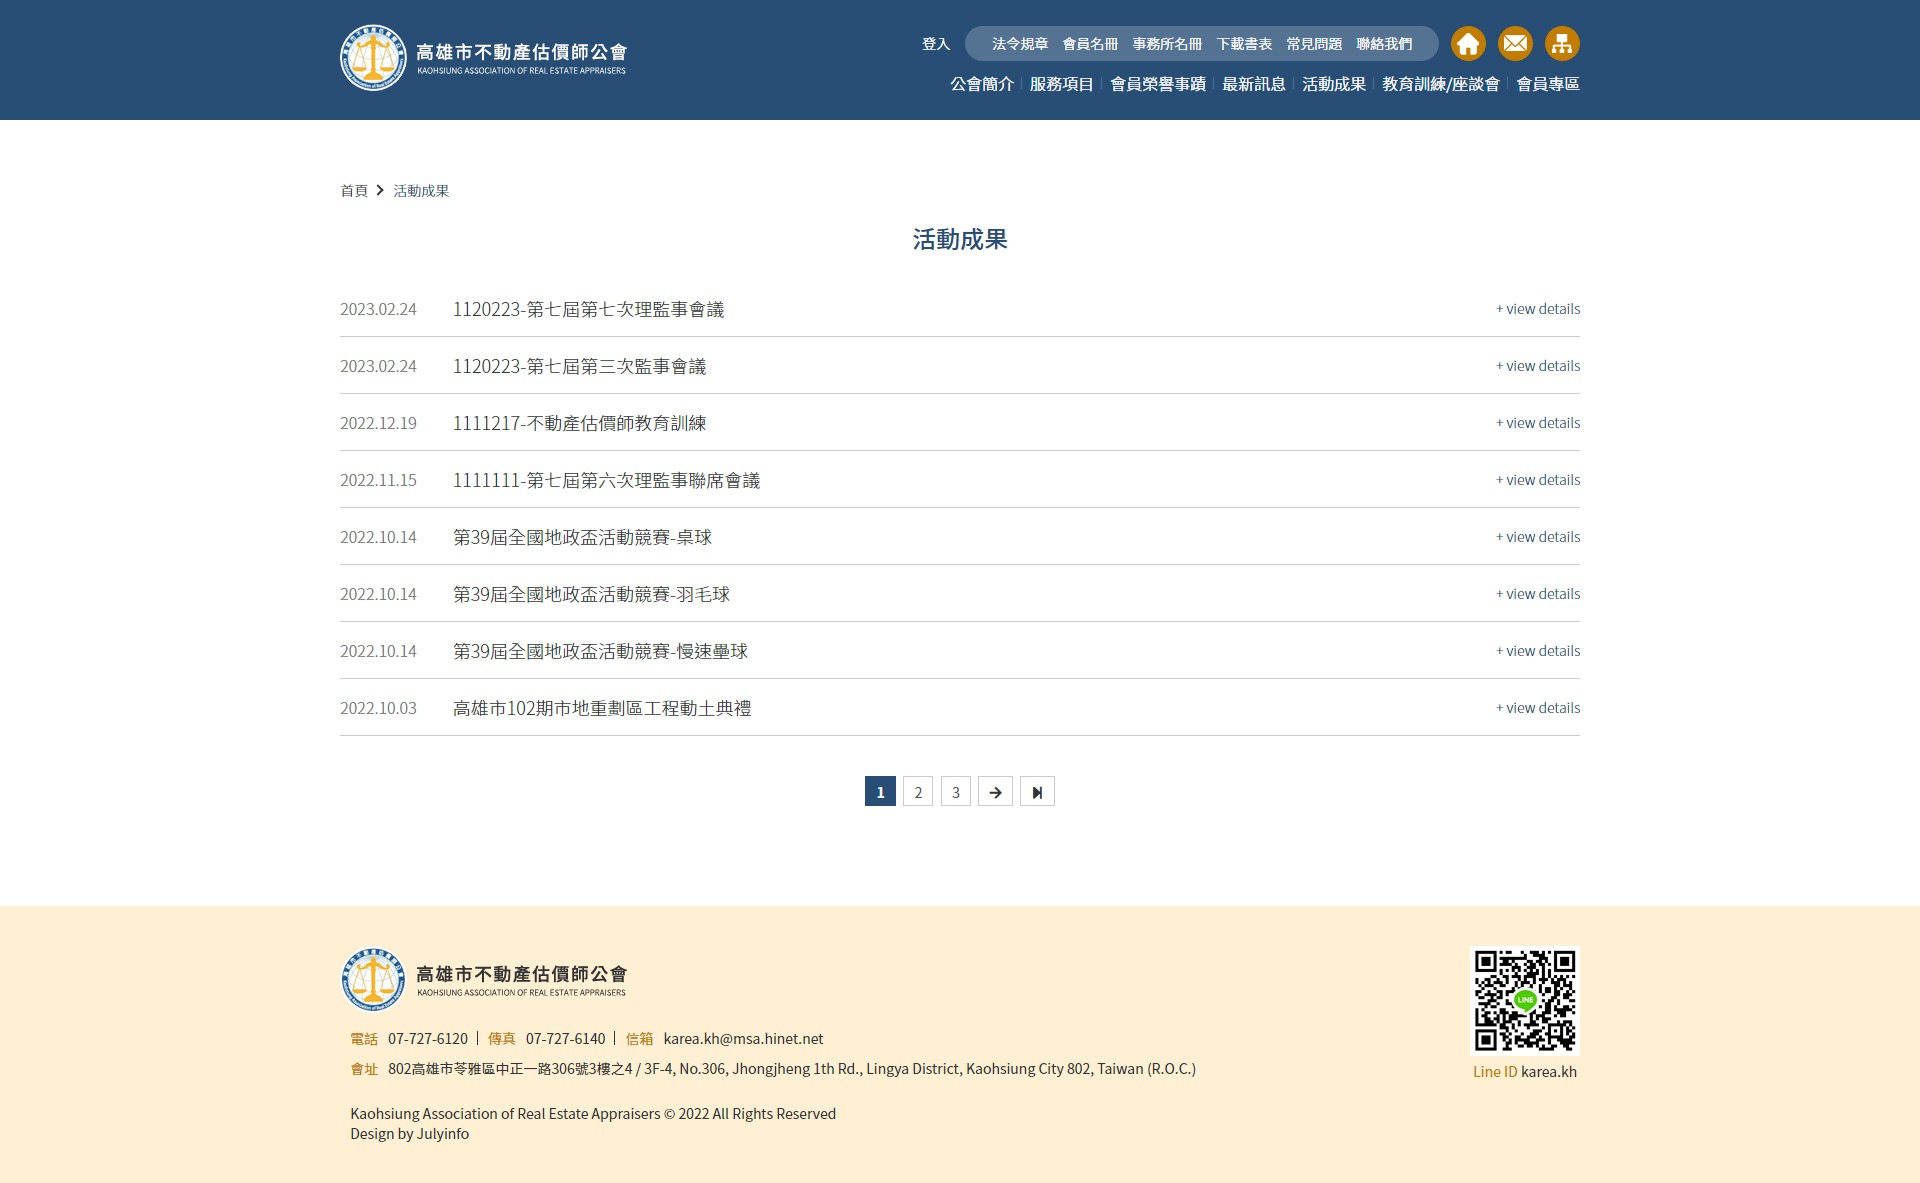Go to page 2 of results
The image size is (1920, 1183).
[x=917, y=791]
